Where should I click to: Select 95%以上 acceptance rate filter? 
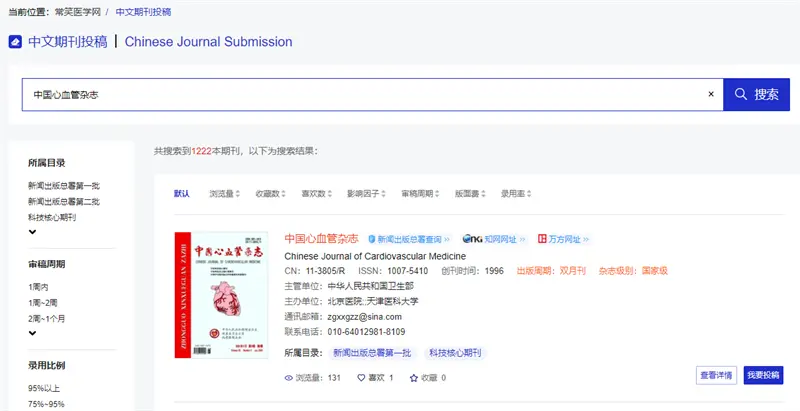(x=46, y=388)
